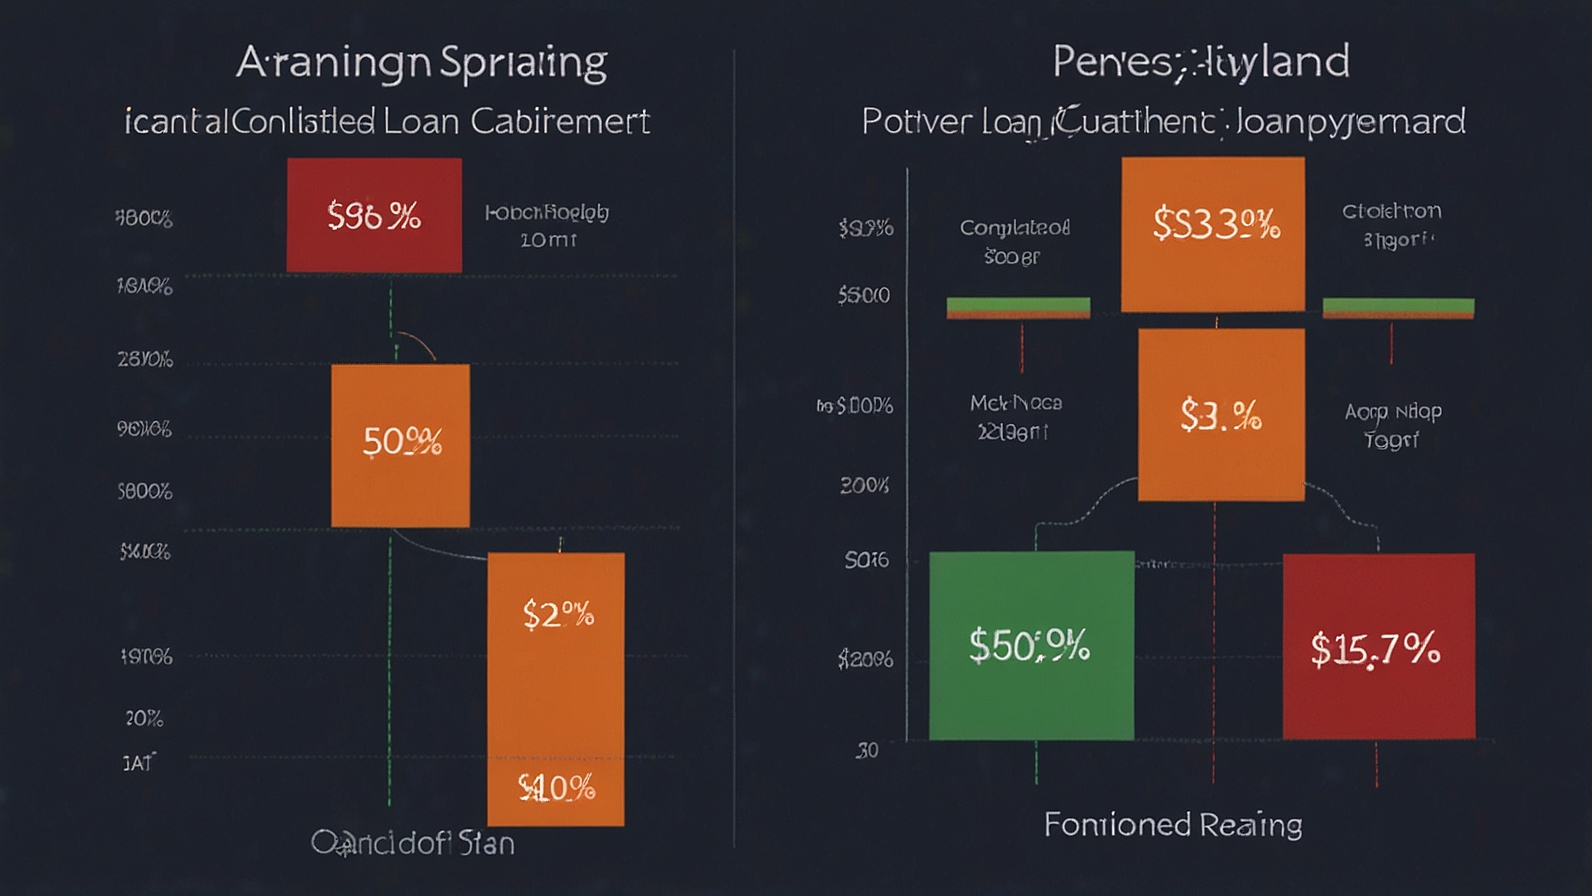Click the orange $3.% block
This screenshot has height=896, width=1592.
coord(1221,414)
